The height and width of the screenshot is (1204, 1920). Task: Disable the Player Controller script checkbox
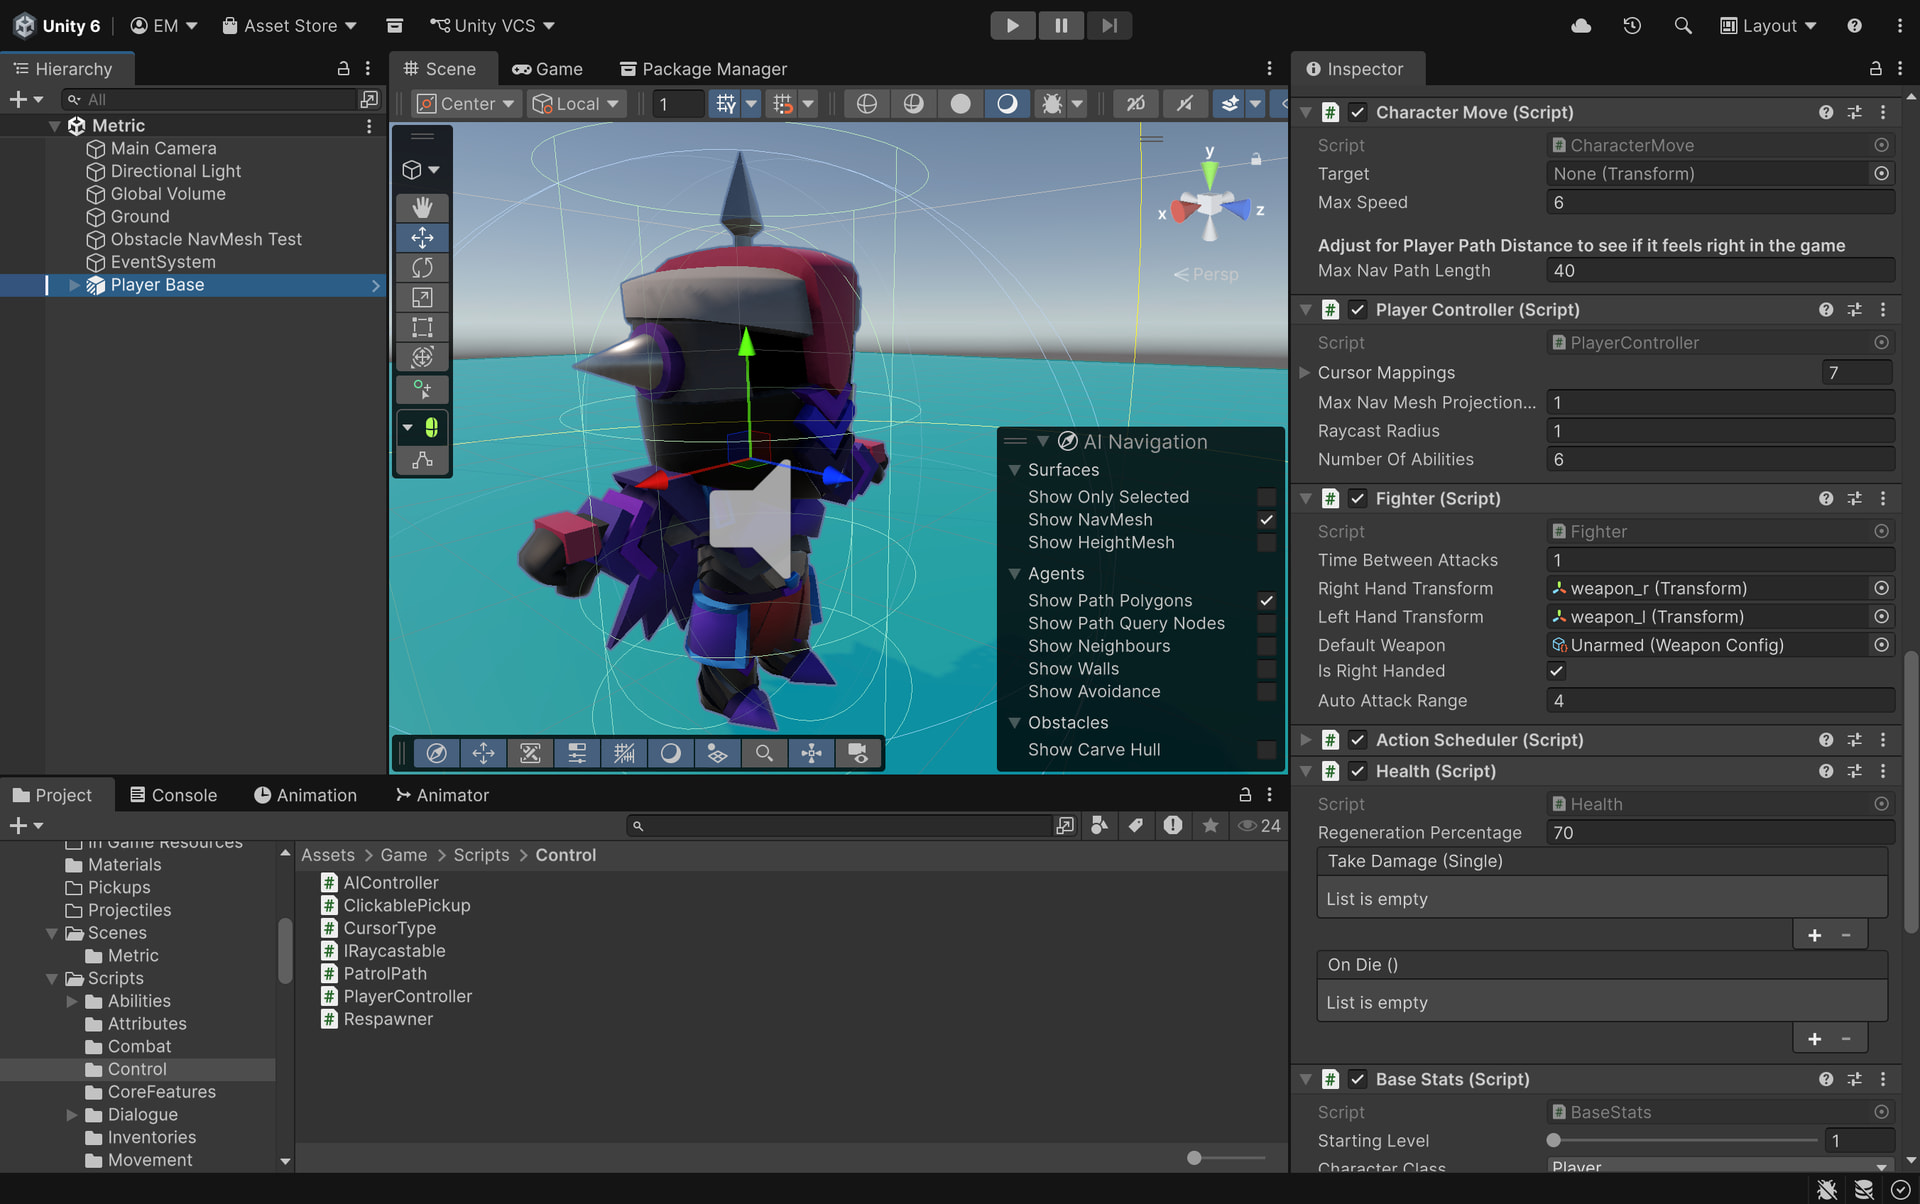pyautogui.click(x=1357, y=310)
